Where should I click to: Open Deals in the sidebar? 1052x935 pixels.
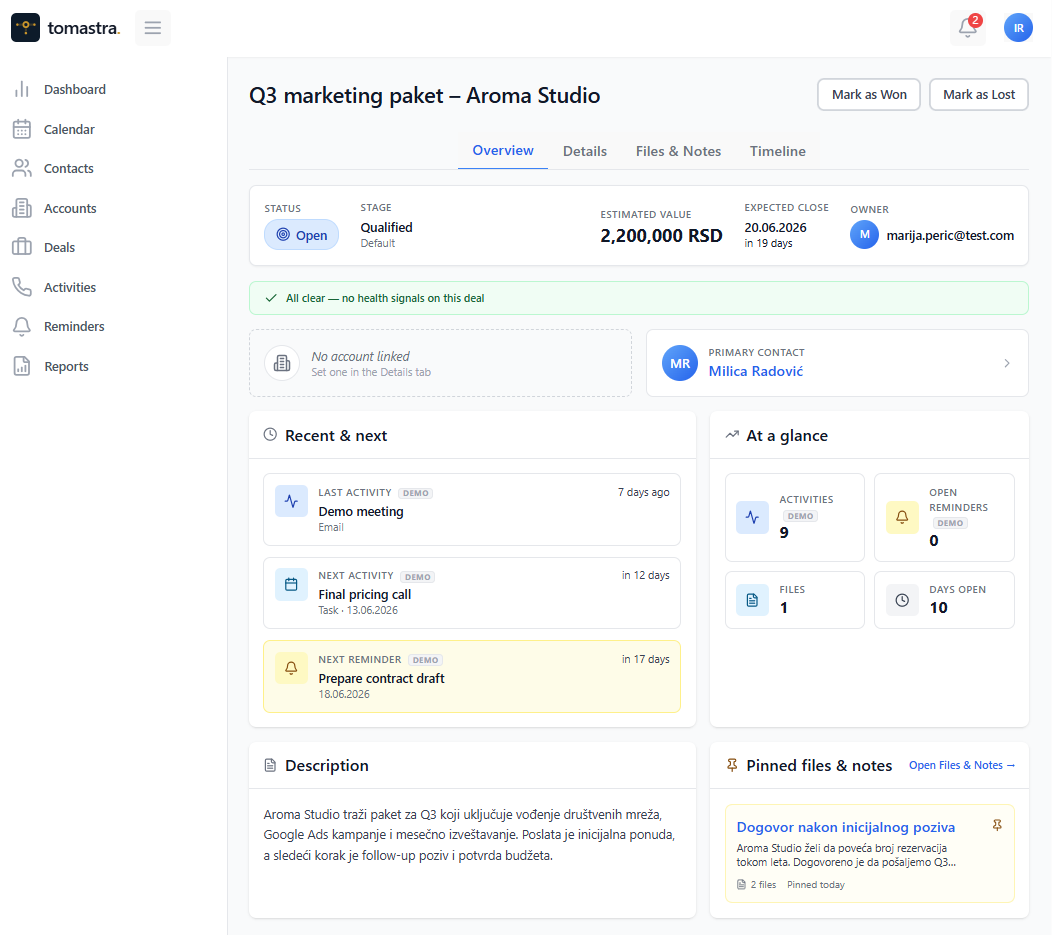click(x=59, y=248)
